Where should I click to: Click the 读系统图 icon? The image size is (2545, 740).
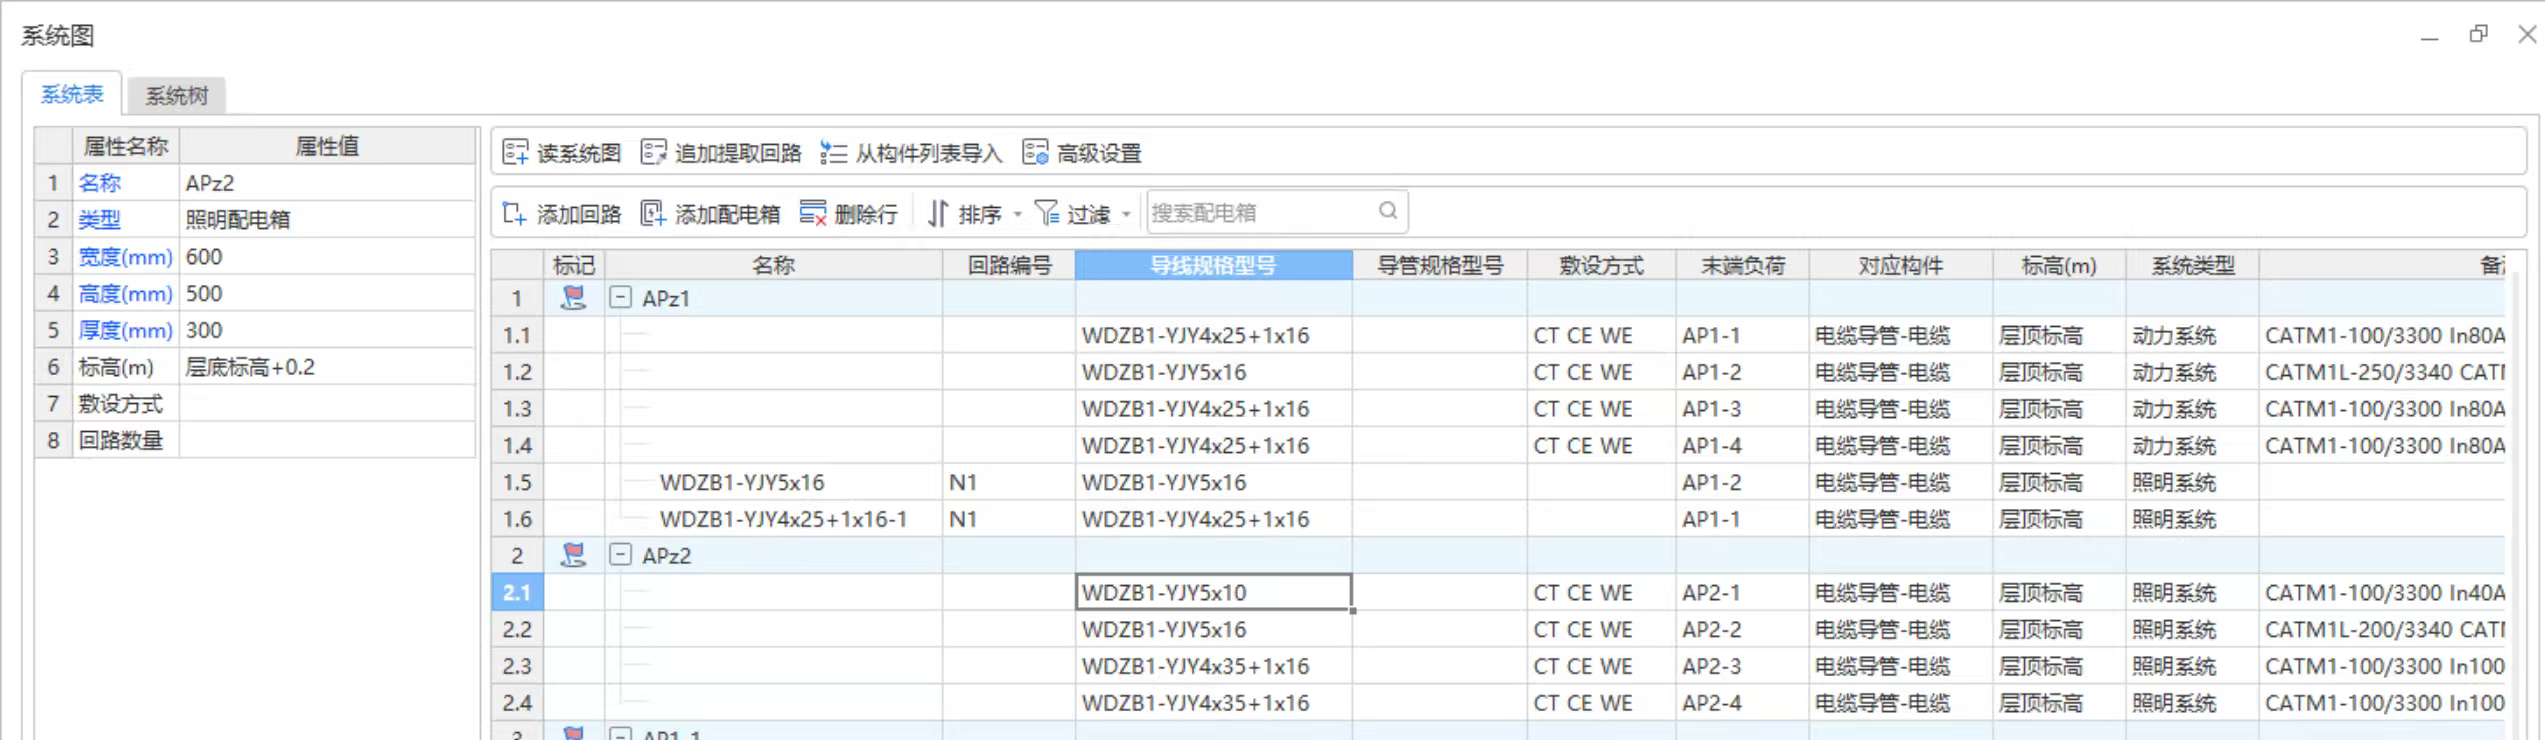pos(515,152)
